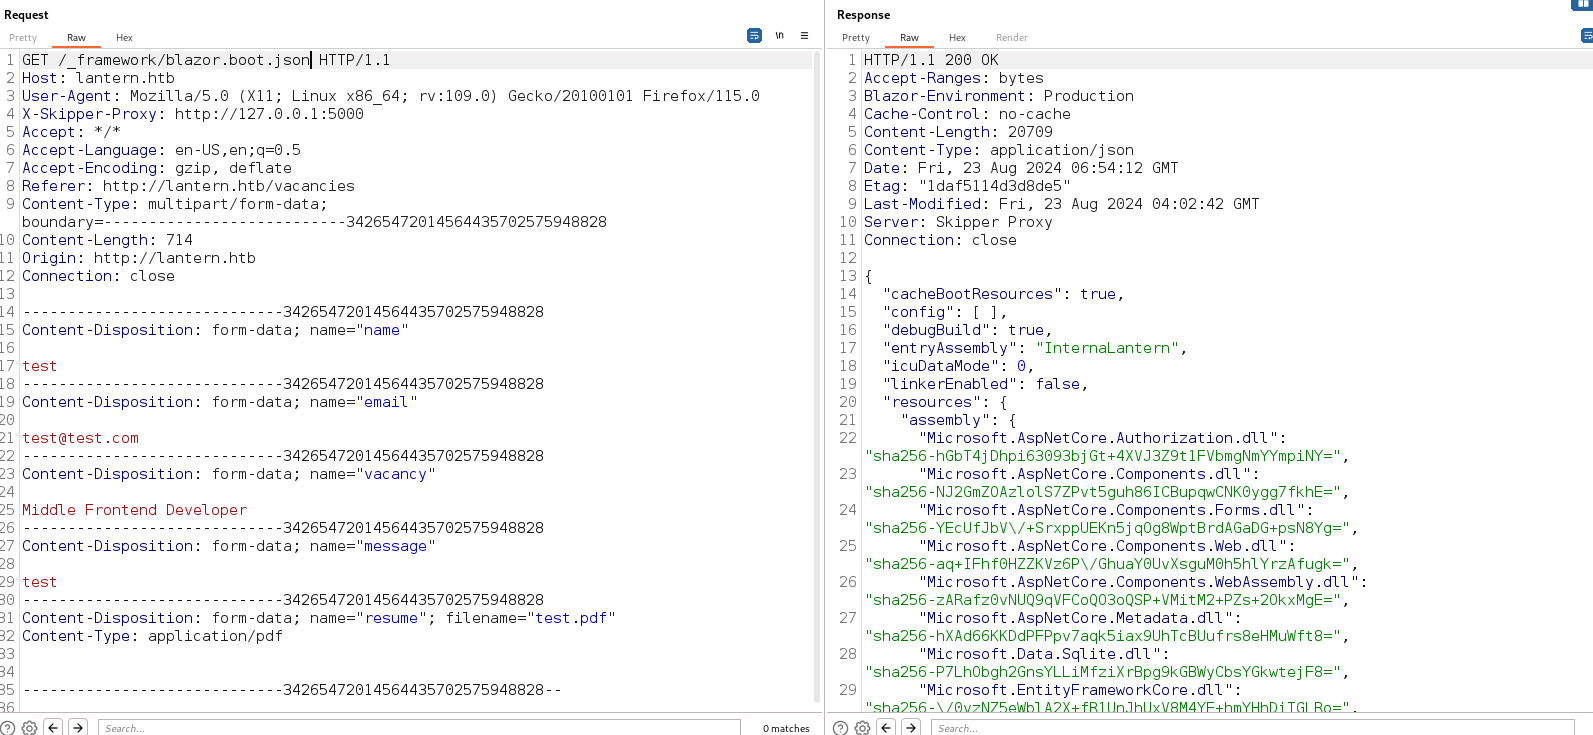This screenshot has width=1593, height=735.
Task: Focus the Request search input field
Action: 419,728
